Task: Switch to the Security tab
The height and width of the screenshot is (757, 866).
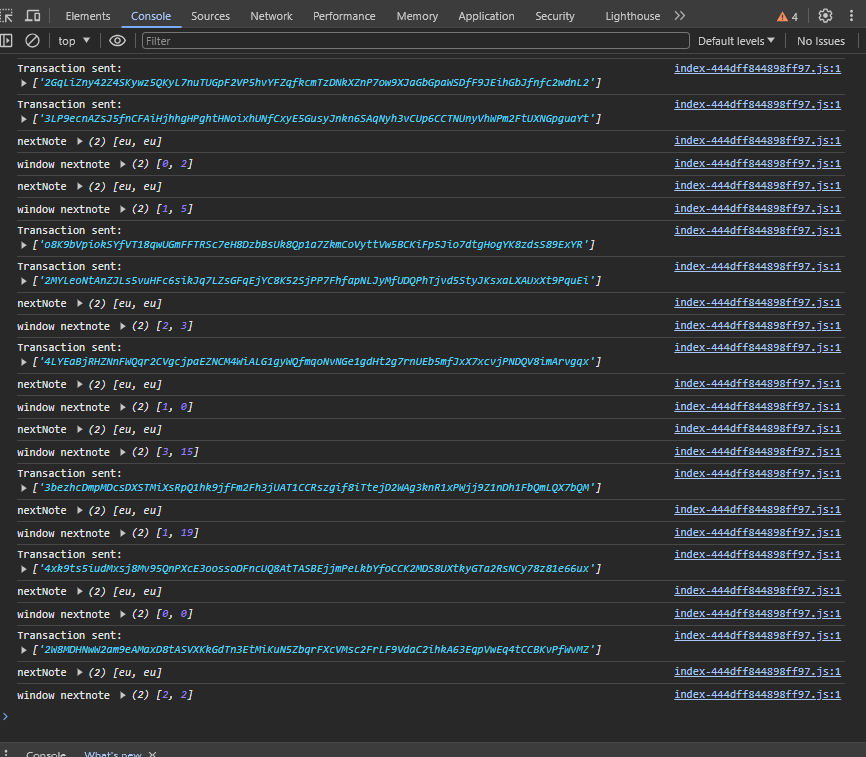Action: [x=555, y=17]
